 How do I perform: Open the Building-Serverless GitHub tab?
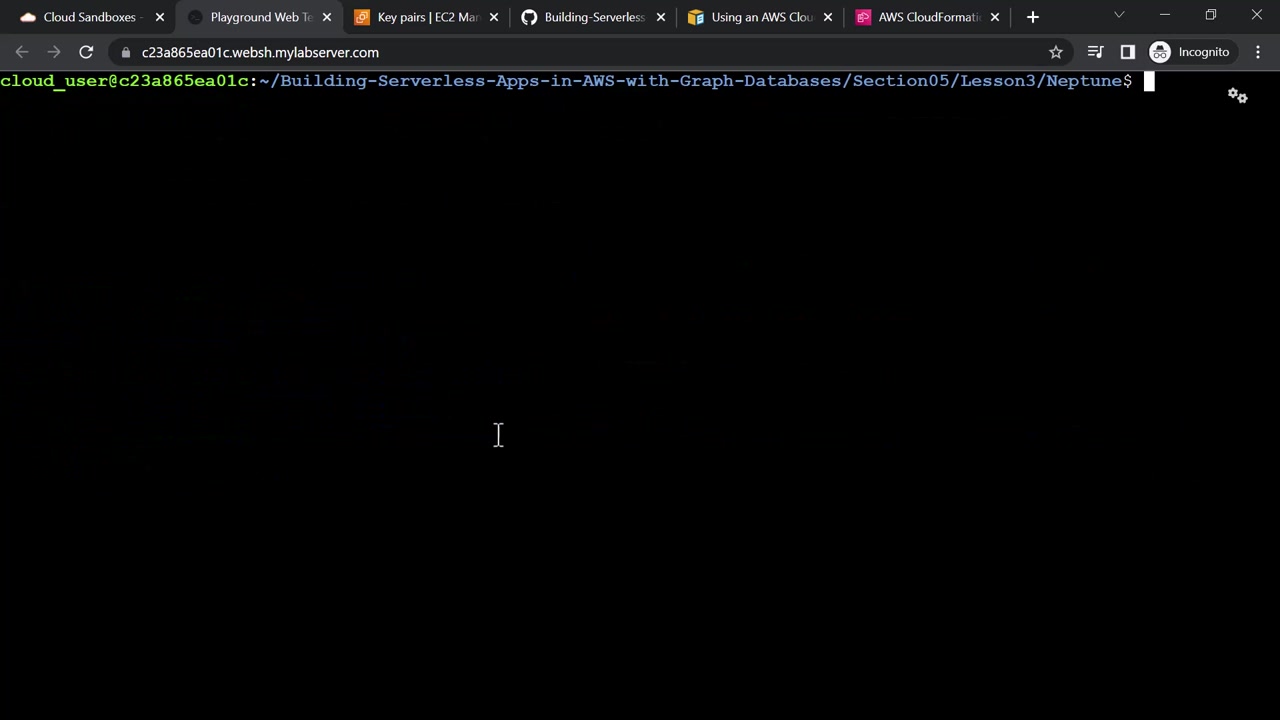coord(592,17)
